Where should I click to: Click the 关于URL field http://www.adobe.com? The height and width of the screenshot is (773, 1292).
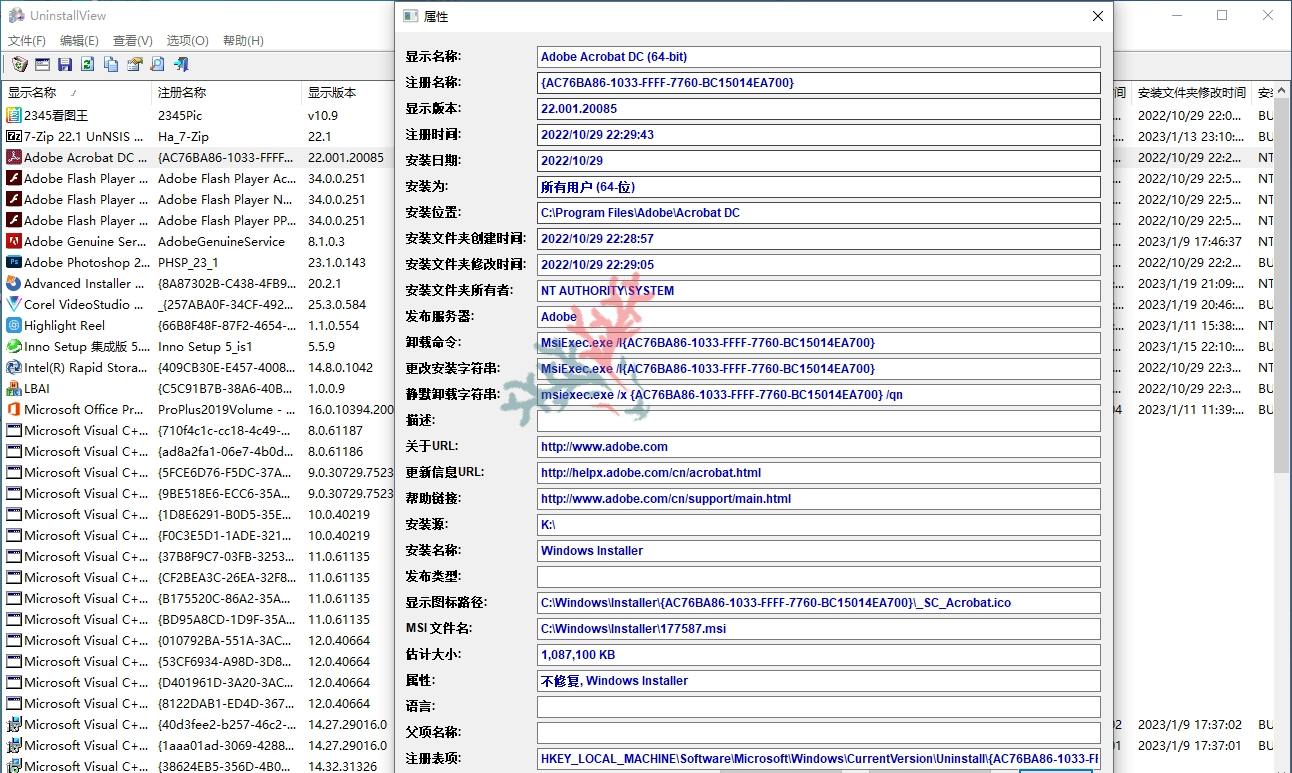(818, 447)
